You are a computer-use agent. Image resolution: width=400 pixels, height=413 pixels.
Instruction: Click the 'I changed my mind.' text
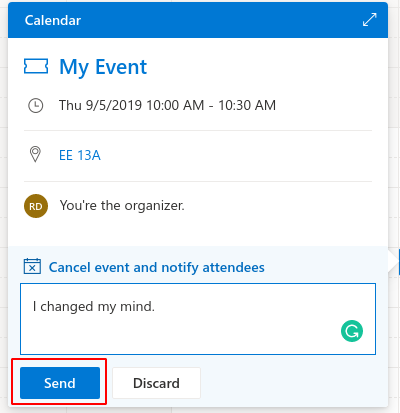(x=94, y=306)
